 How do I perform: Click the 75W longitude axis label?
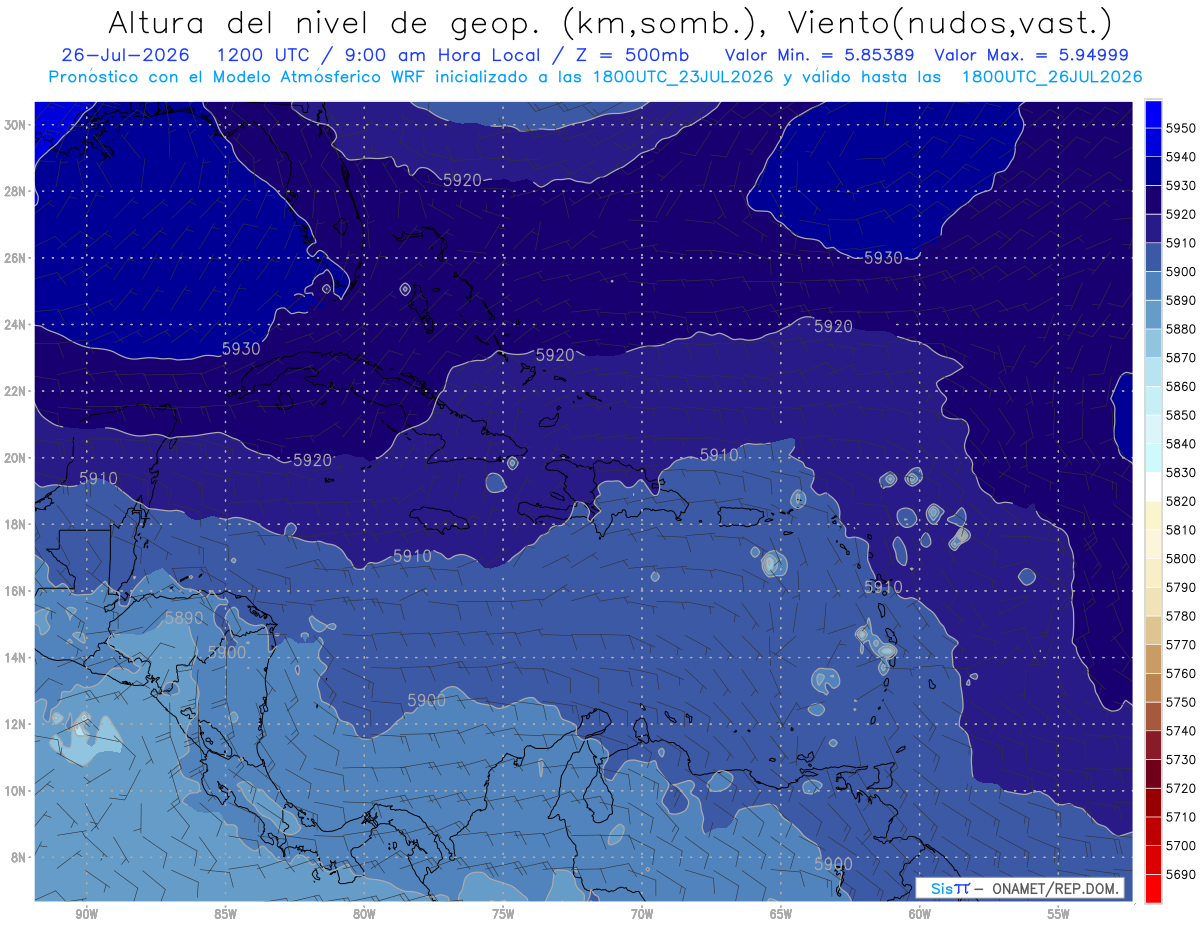pos(503,914)
